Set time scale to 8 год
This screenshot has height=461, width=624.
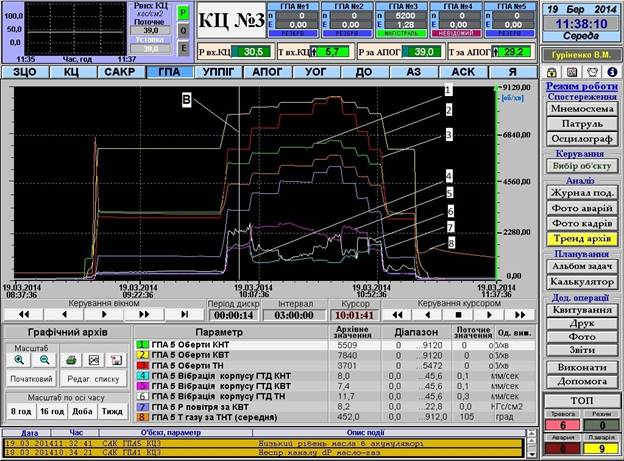tap(21, 411)
